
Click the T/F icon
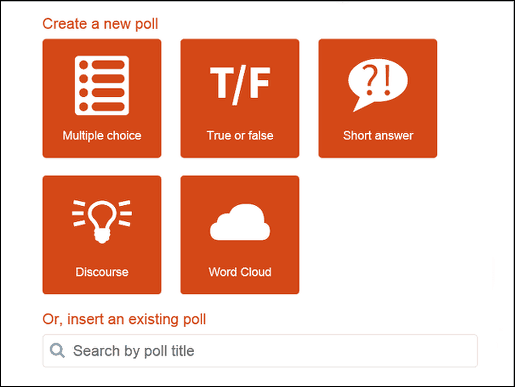(240, 85)
